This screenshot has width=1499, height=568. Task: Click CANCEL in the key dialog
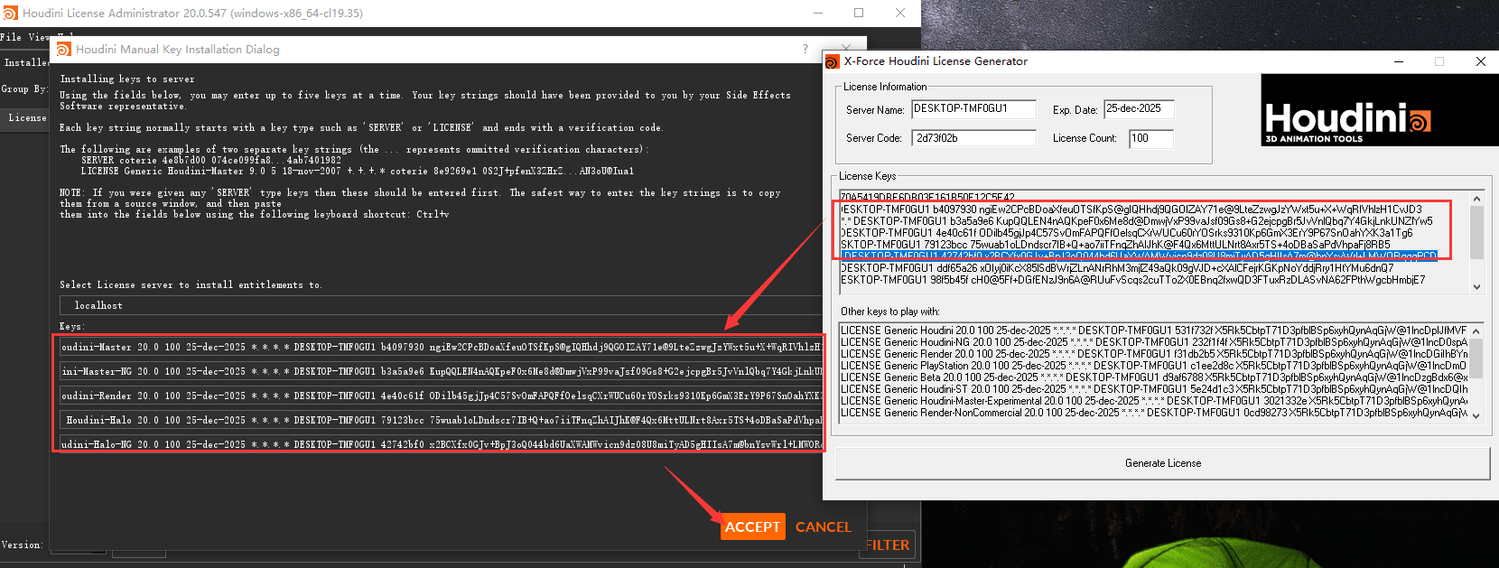[x=823, y=527]
